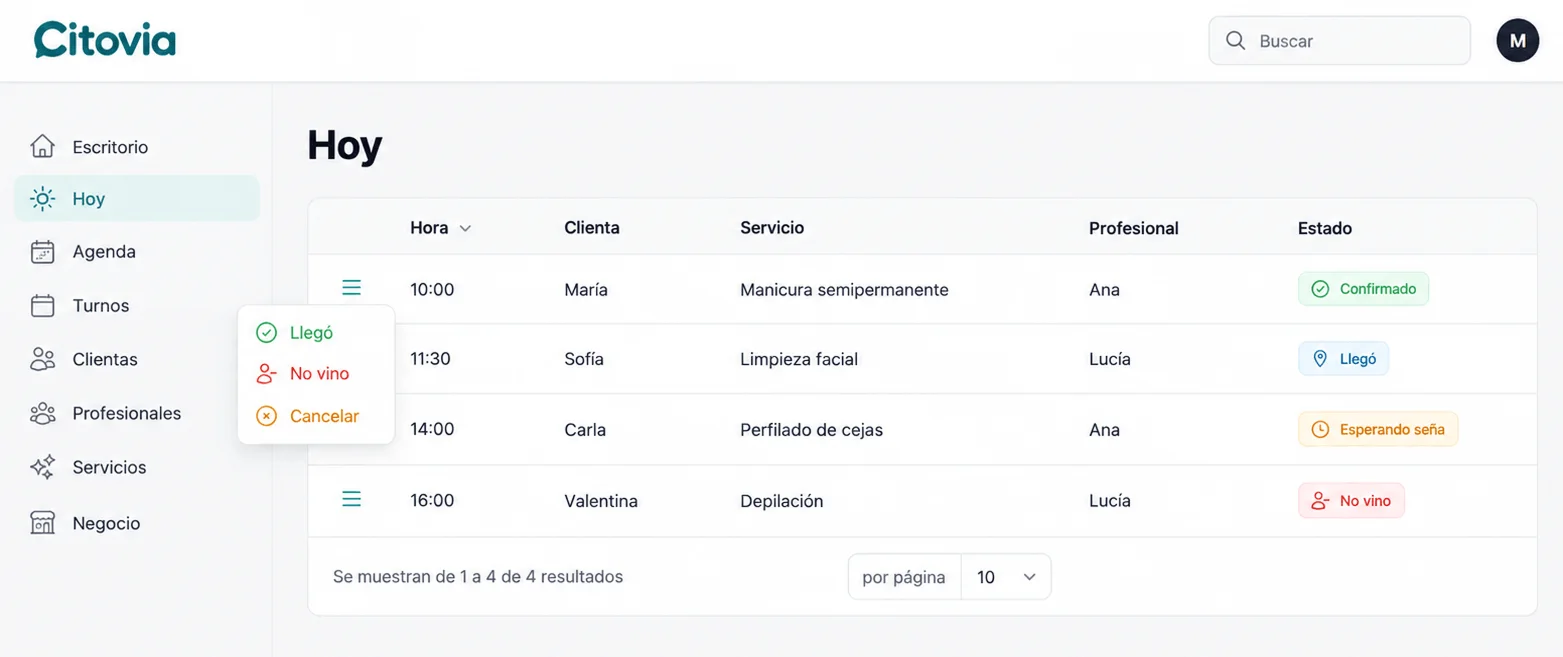Click the Citovia logo

pyautogui.click(x=105, y=40)
